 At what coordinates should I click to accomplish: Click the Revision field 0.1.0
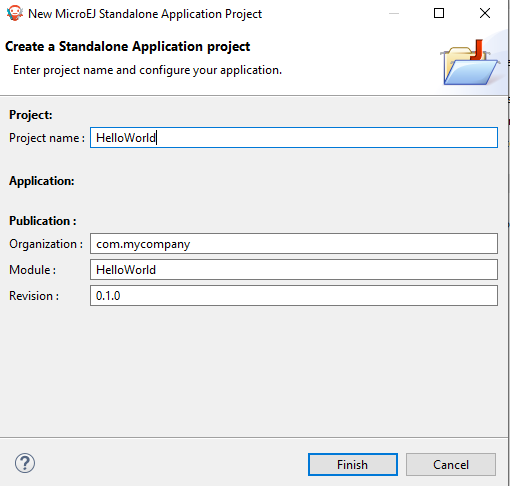(x=294, y=296)
